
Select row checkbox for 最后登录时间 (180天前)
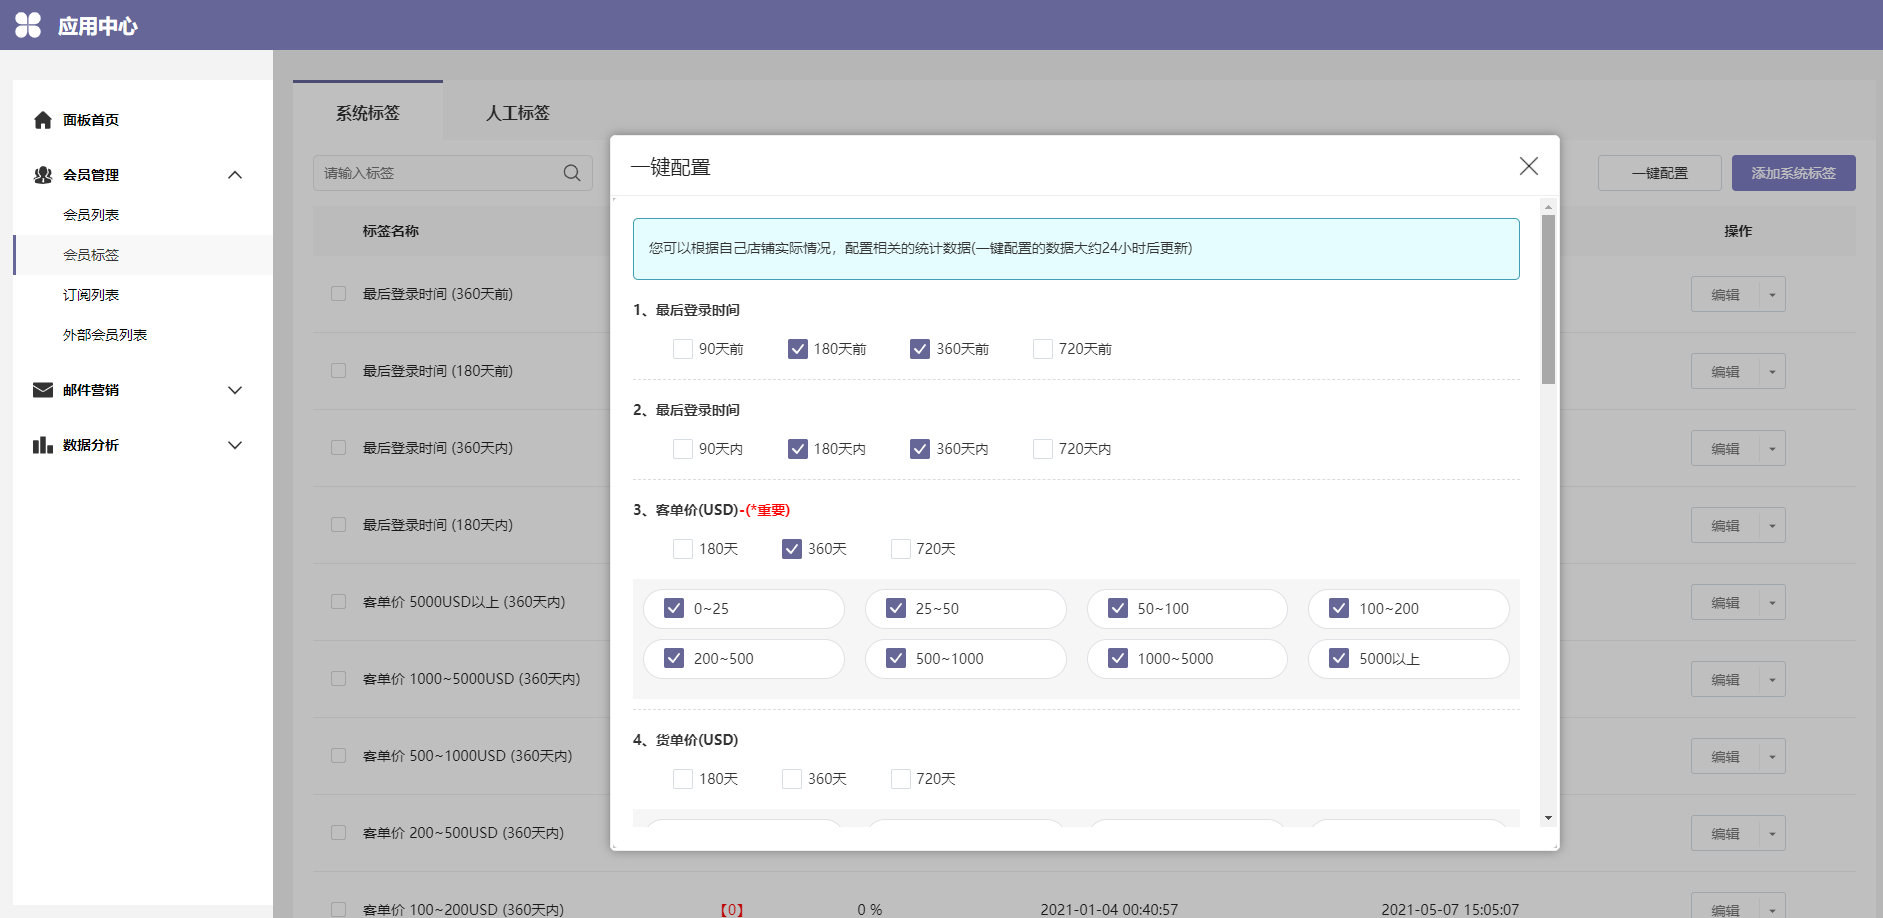338,371
